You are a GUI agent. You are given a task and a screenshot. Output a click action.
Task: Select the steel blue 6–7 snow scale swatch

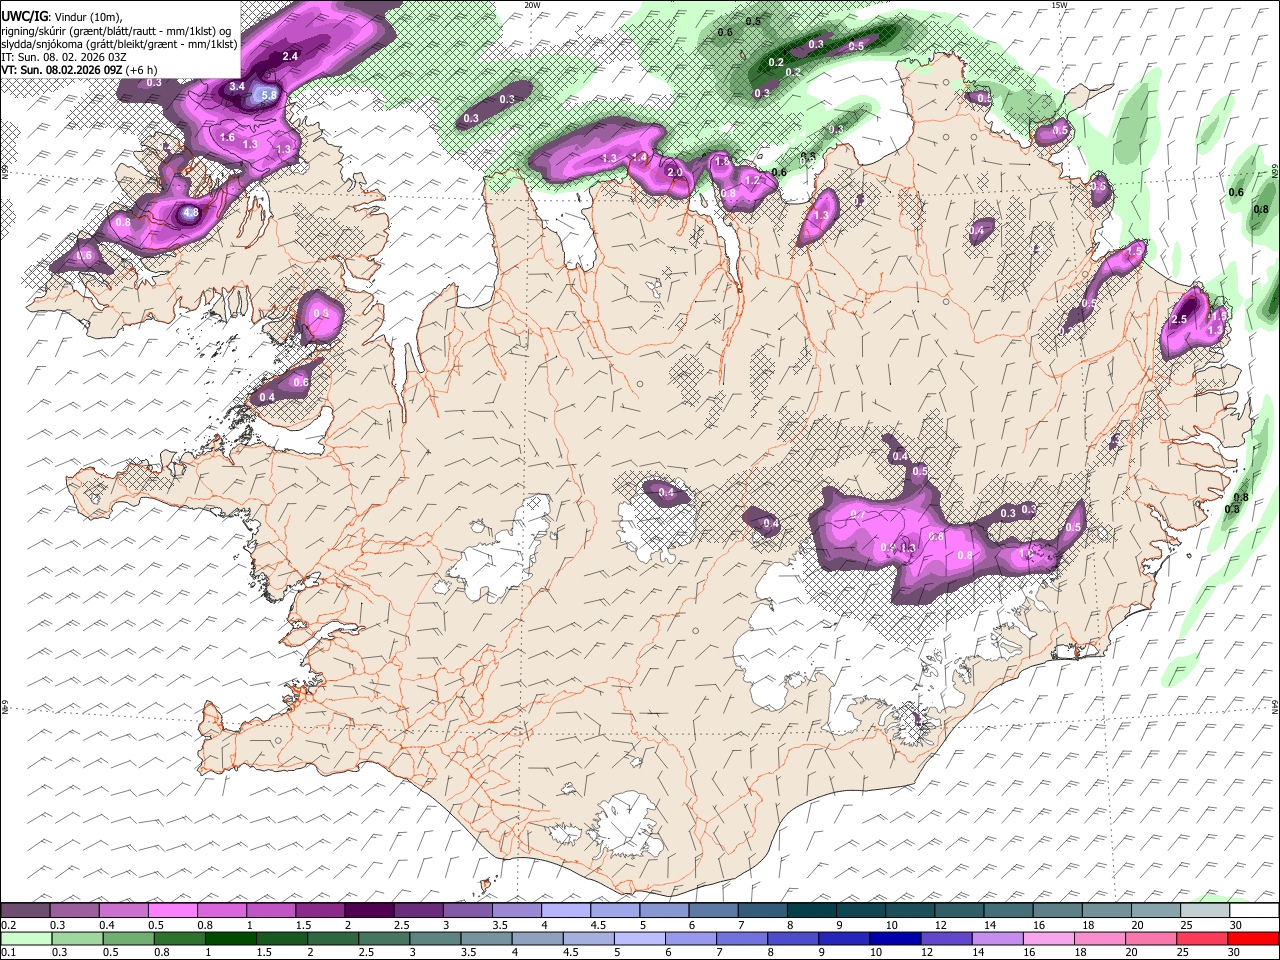(x=713, y=910)
